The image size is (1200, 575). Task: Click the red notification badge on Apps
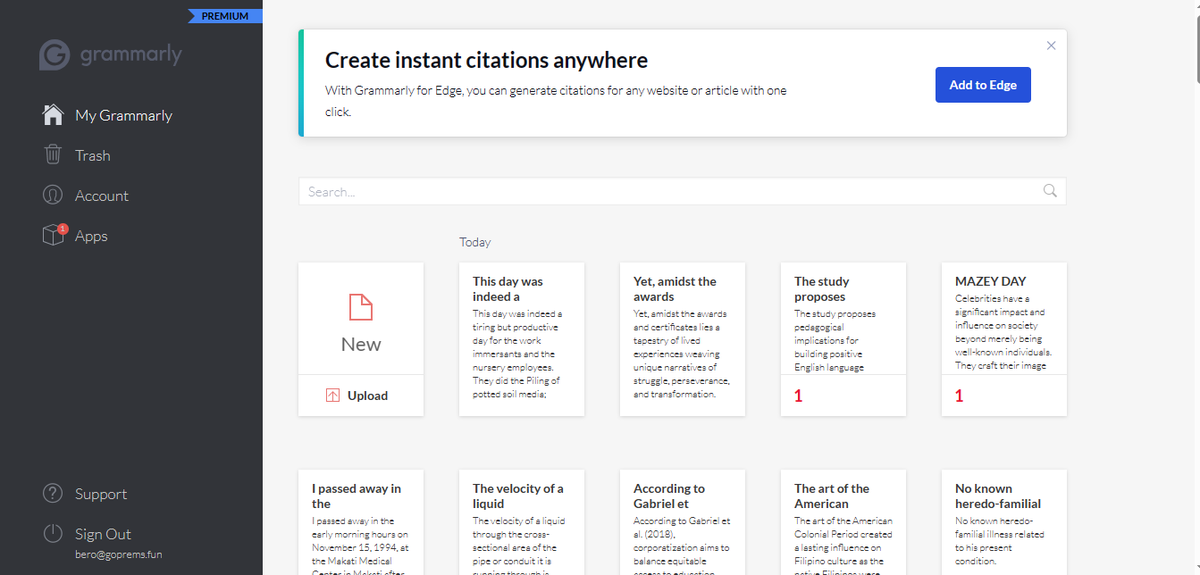(63, 229)
